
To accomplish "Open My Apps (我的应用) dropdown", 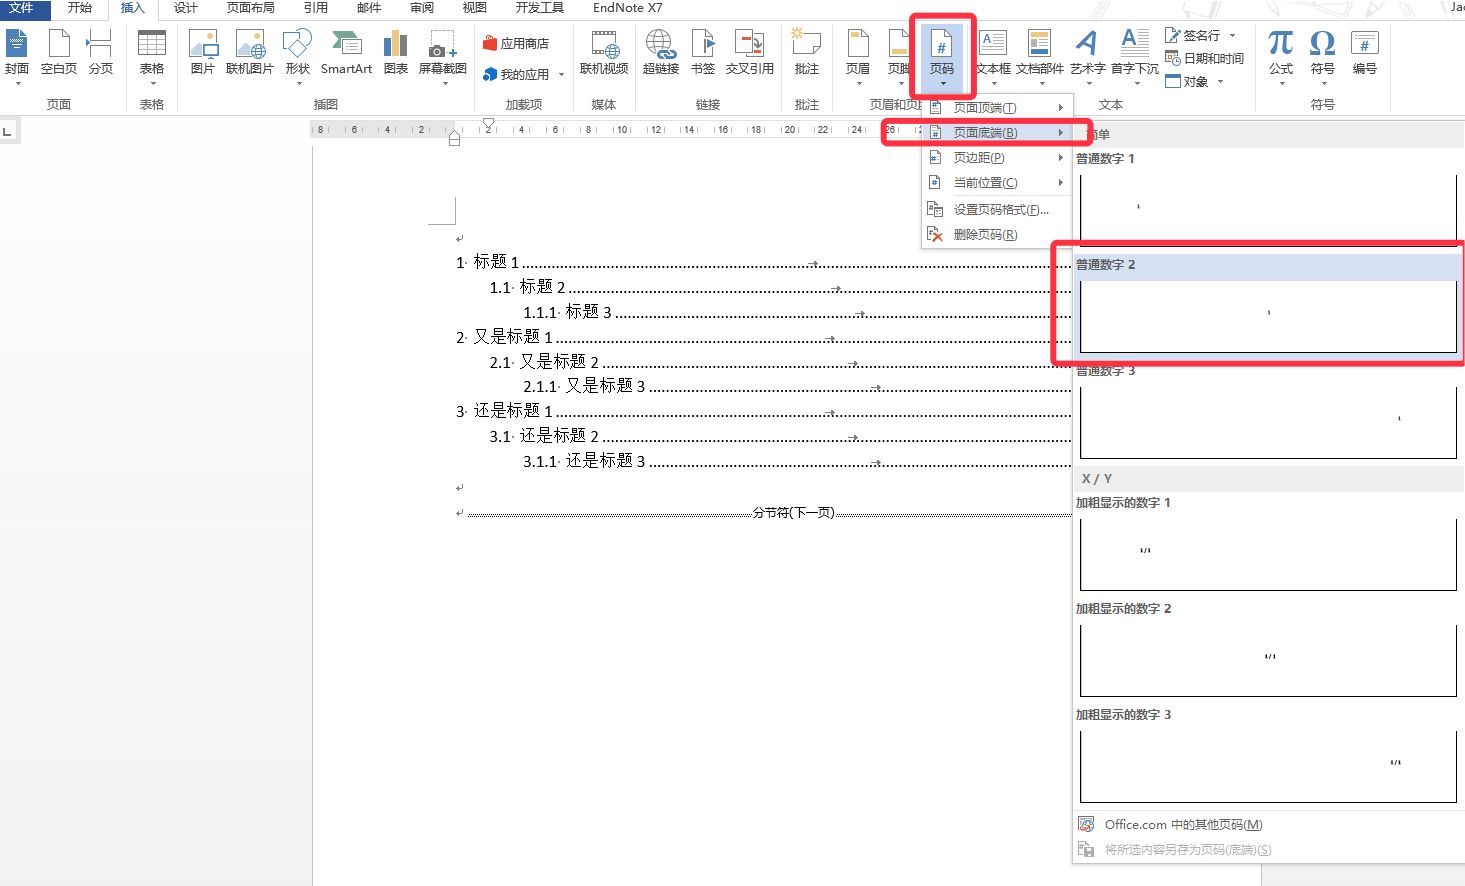I will (523, 75).
